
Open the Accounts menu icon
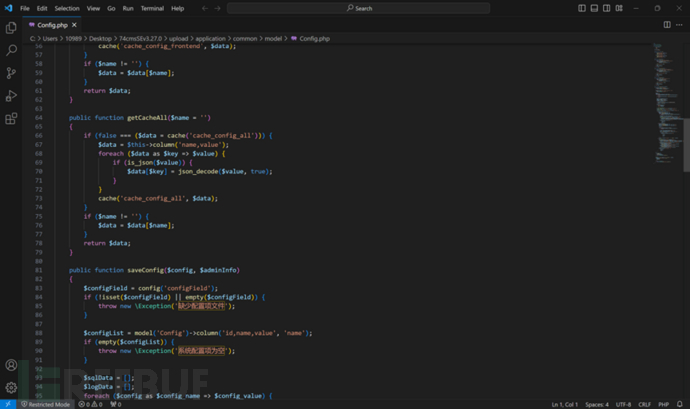[x=11, y=365]
